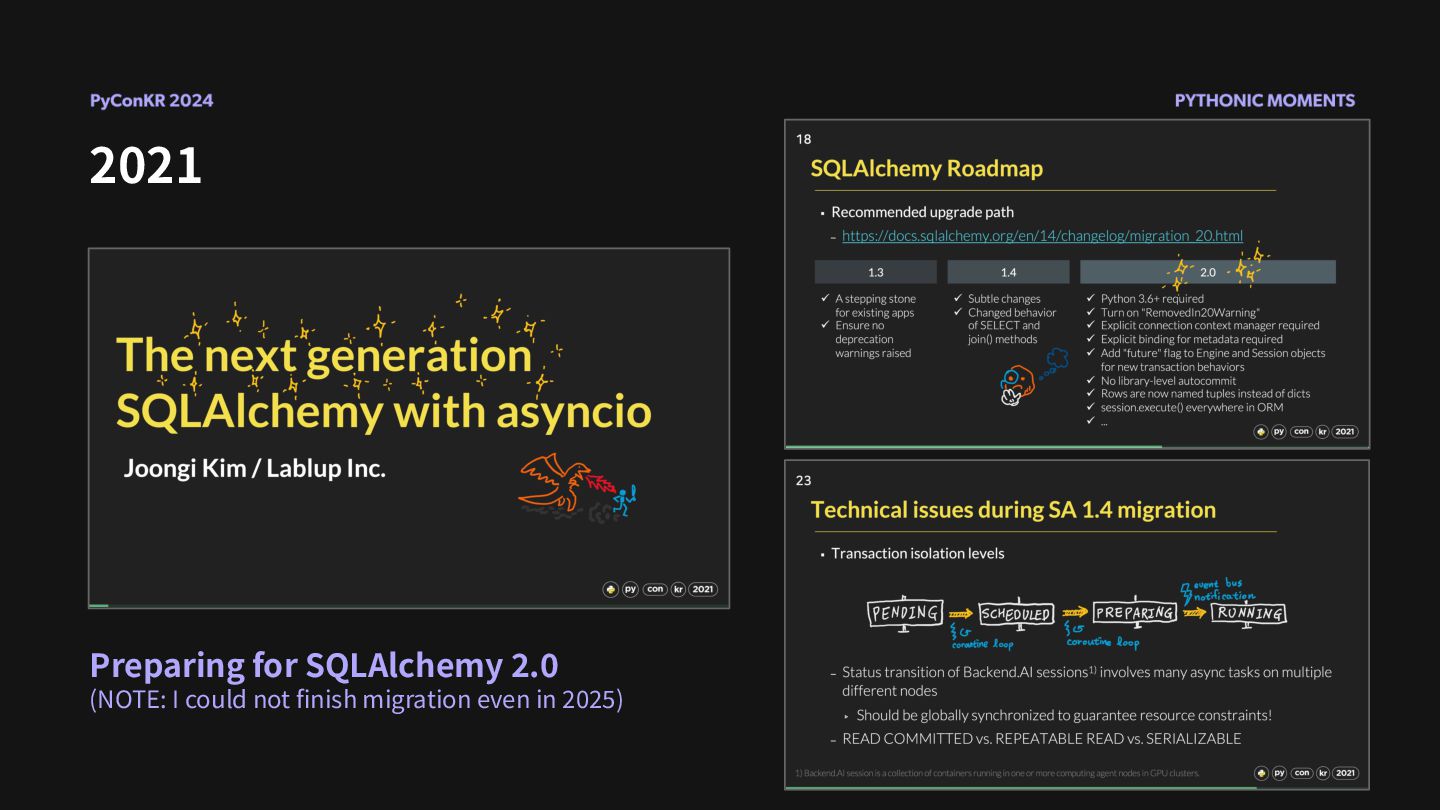Click the green progress bar under slide 18
The width and height of the screenshot is (1440, 810).
[x=973, y=446]
